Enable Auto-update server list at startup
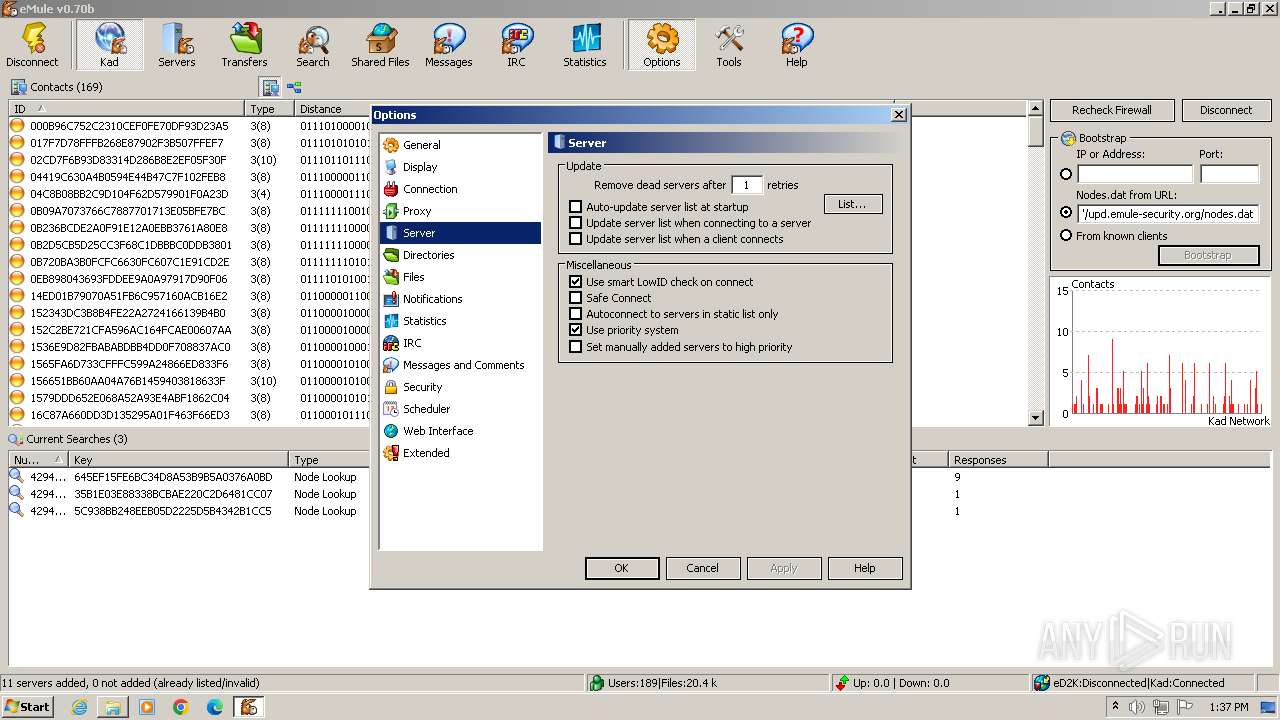 [575, 207]
